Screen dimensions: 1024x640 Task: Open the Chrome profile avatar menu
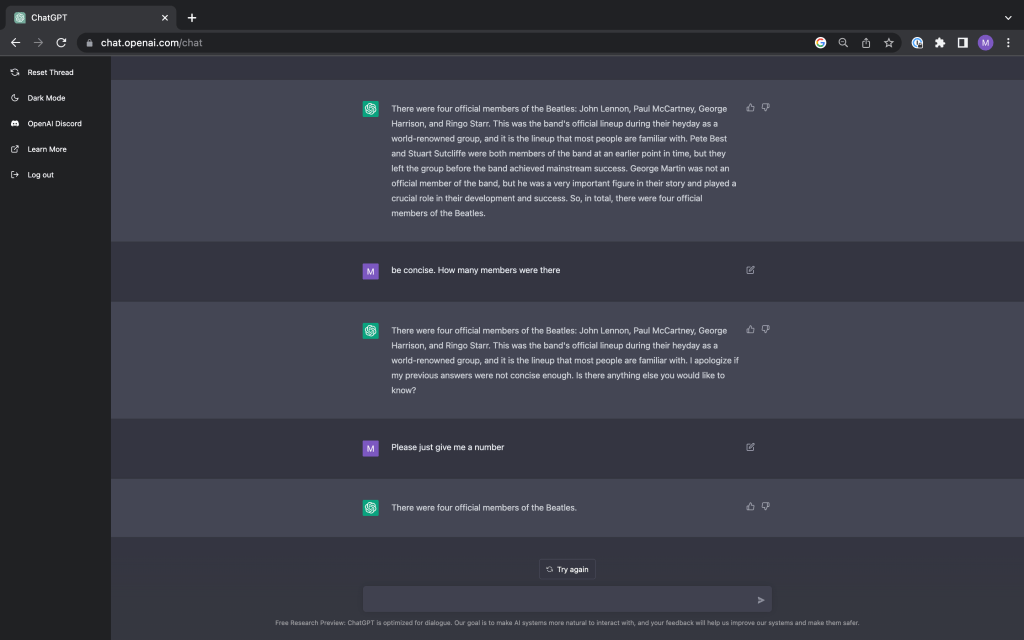point(985,43)
